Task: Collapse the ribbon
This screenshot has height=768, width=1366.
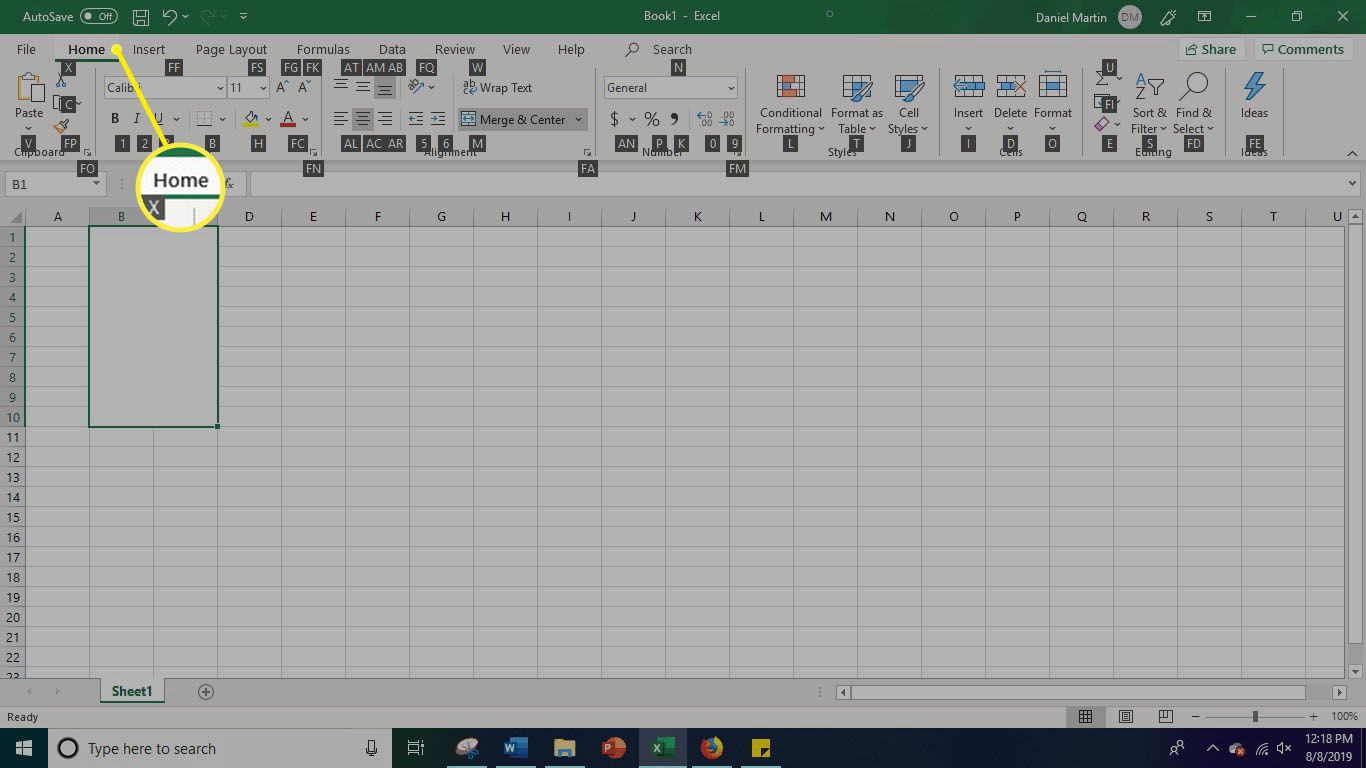Action: 1352,154
